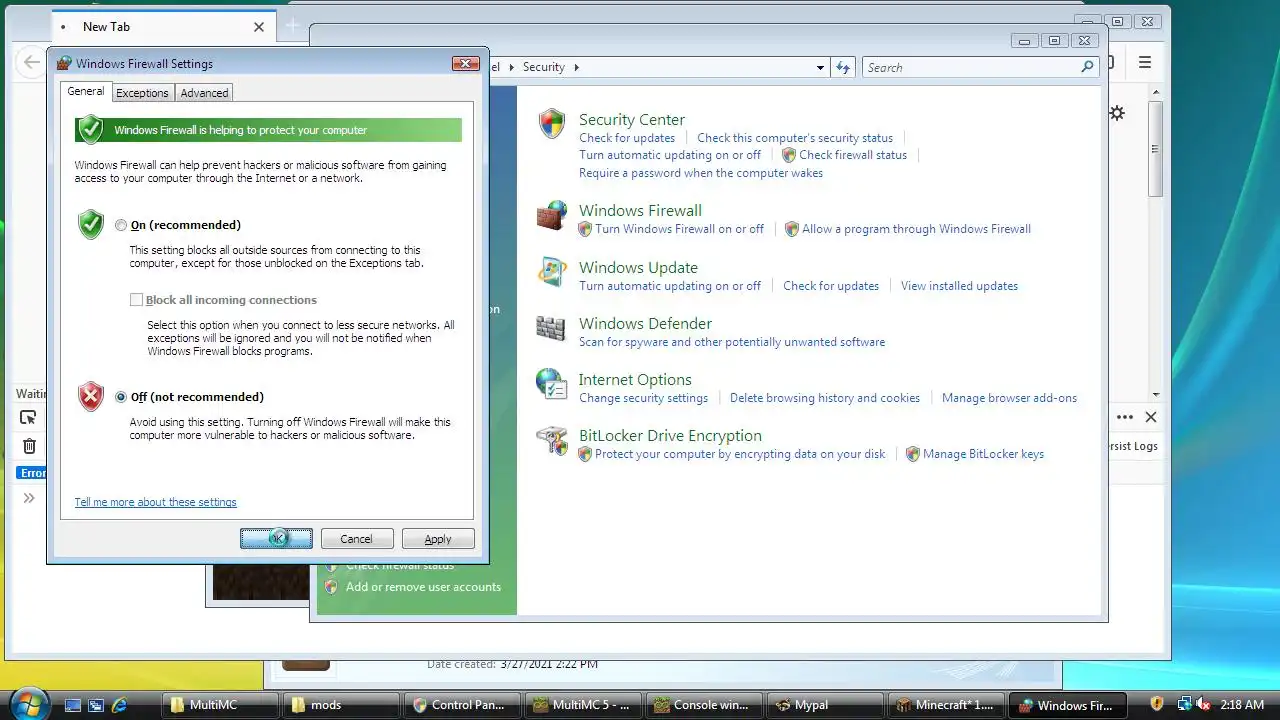Click the trash can clear icon in devtools
Screen dimensions: 1280x720
tap(29, 446)
